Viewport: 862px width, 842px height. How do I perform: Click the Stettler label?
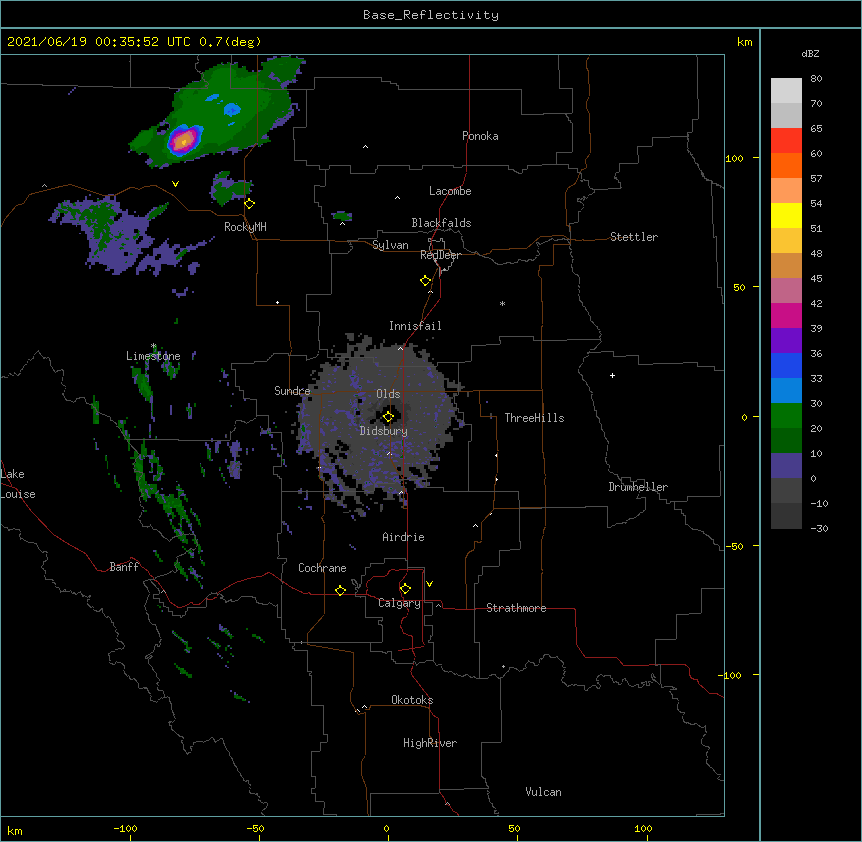tap(634, 237)
